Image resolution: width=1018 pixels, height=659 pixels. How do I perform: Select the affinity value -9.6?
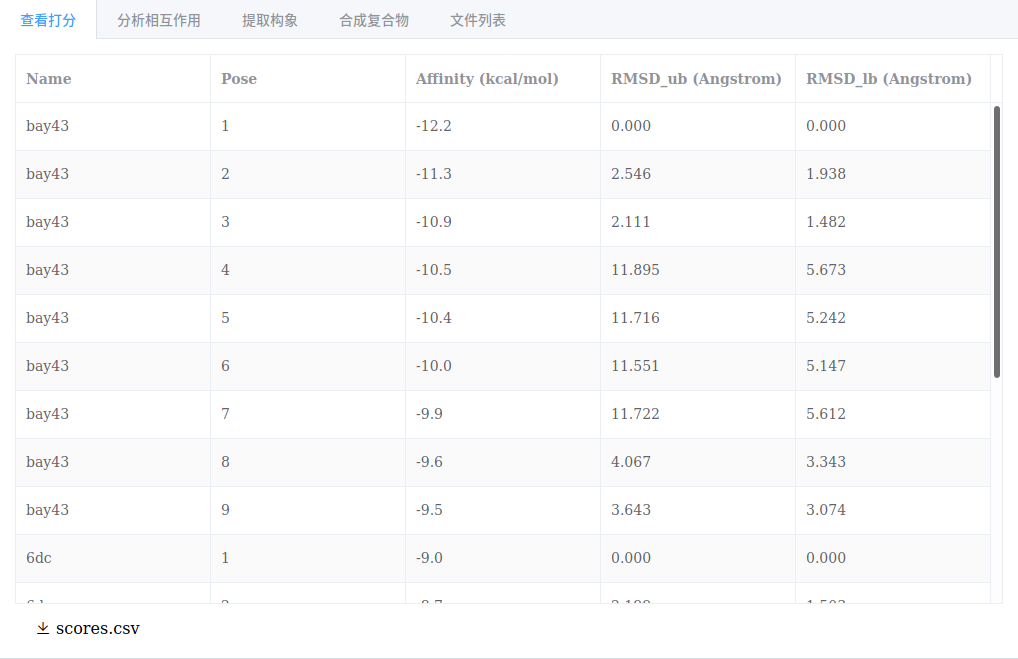pos(429,462)
